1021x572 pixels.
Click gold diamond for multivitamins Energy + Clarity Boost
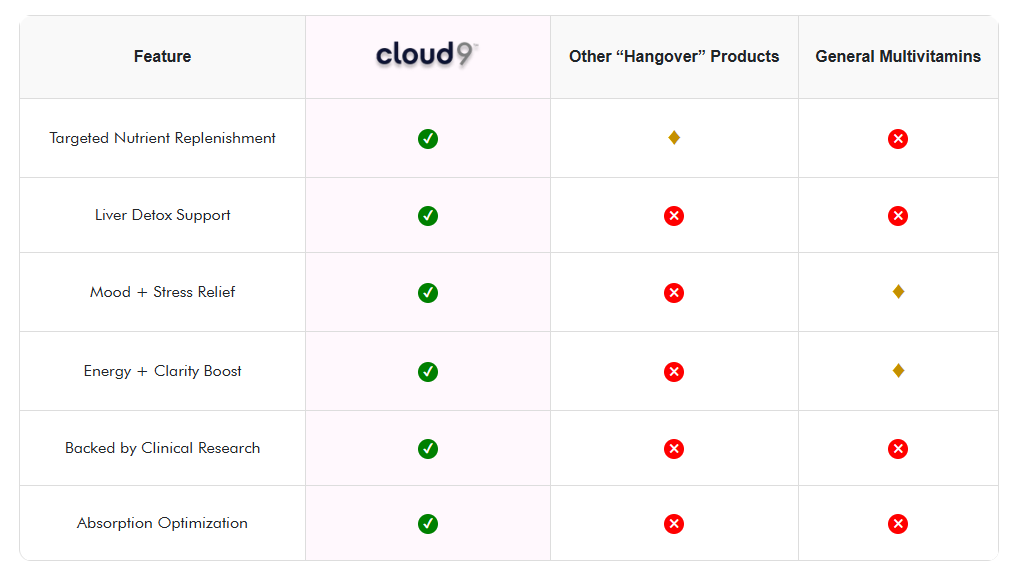coord(898,371)
